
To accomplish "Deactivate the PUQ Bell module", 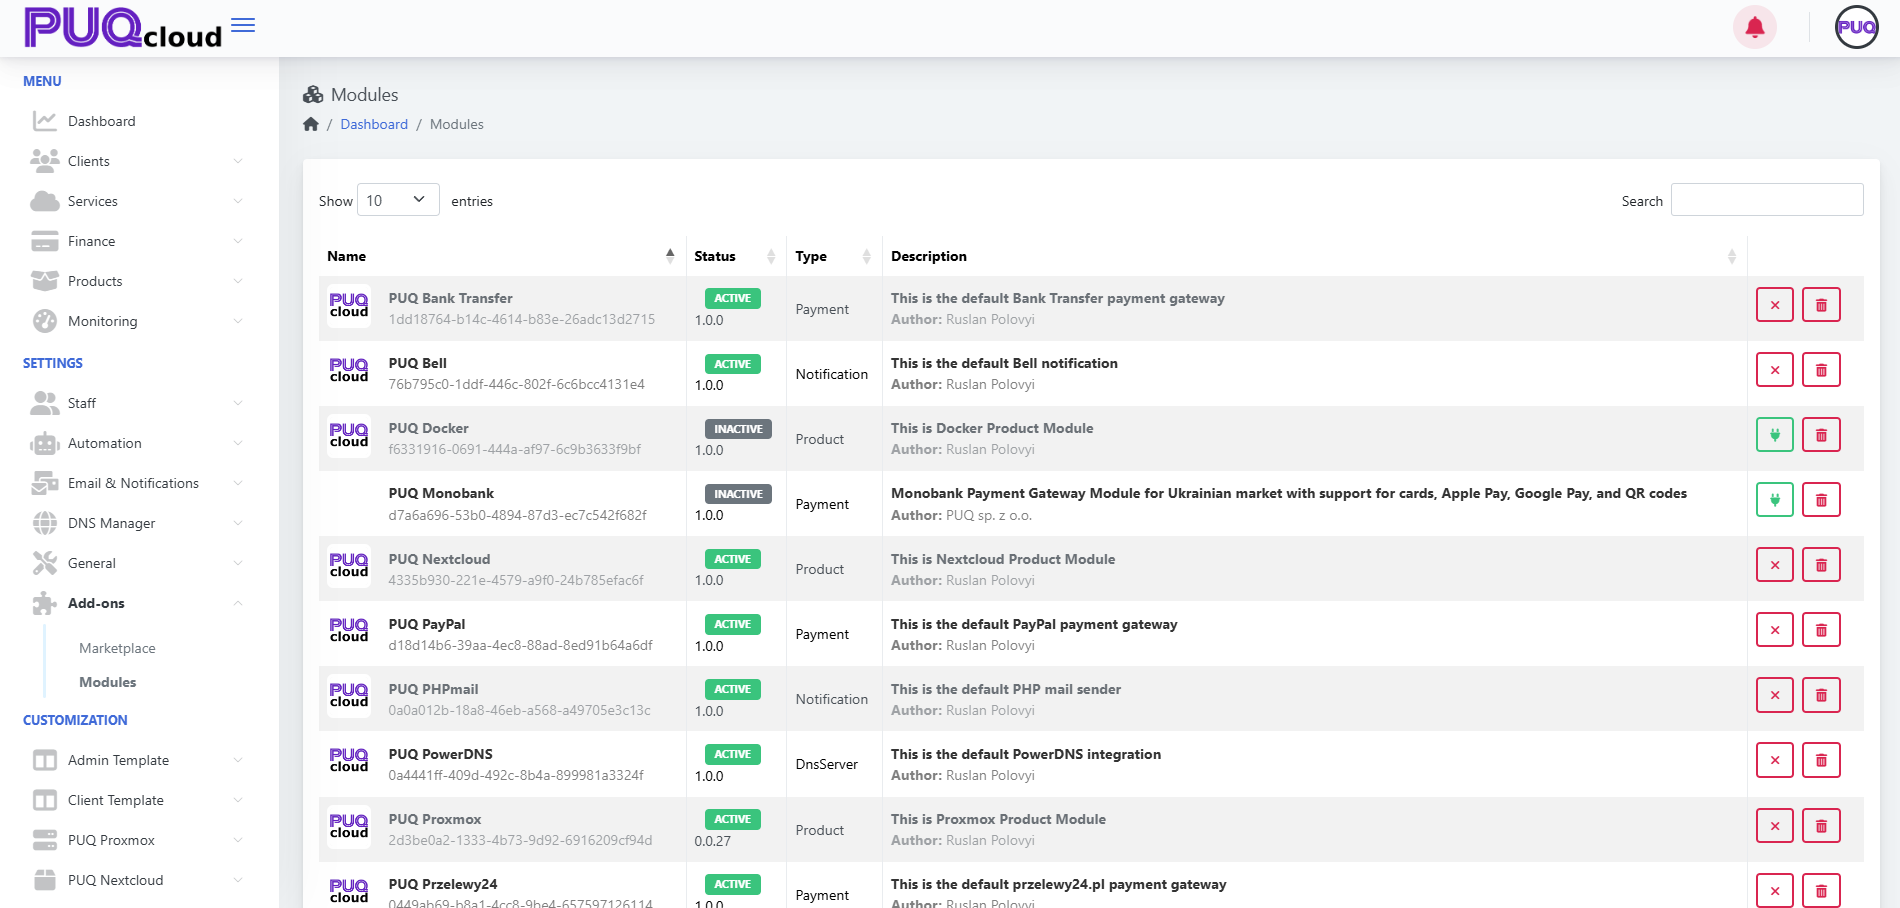I will 1774,370.
